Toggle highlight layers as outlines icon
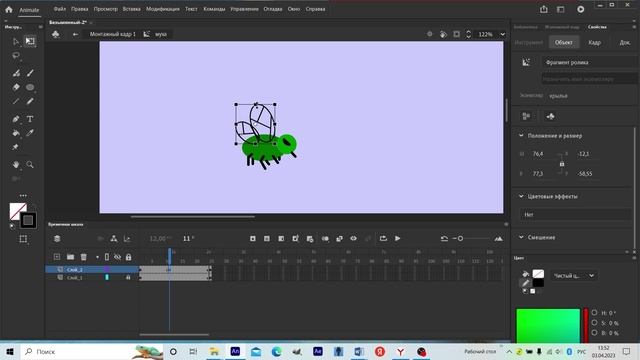 click(107, 257)
